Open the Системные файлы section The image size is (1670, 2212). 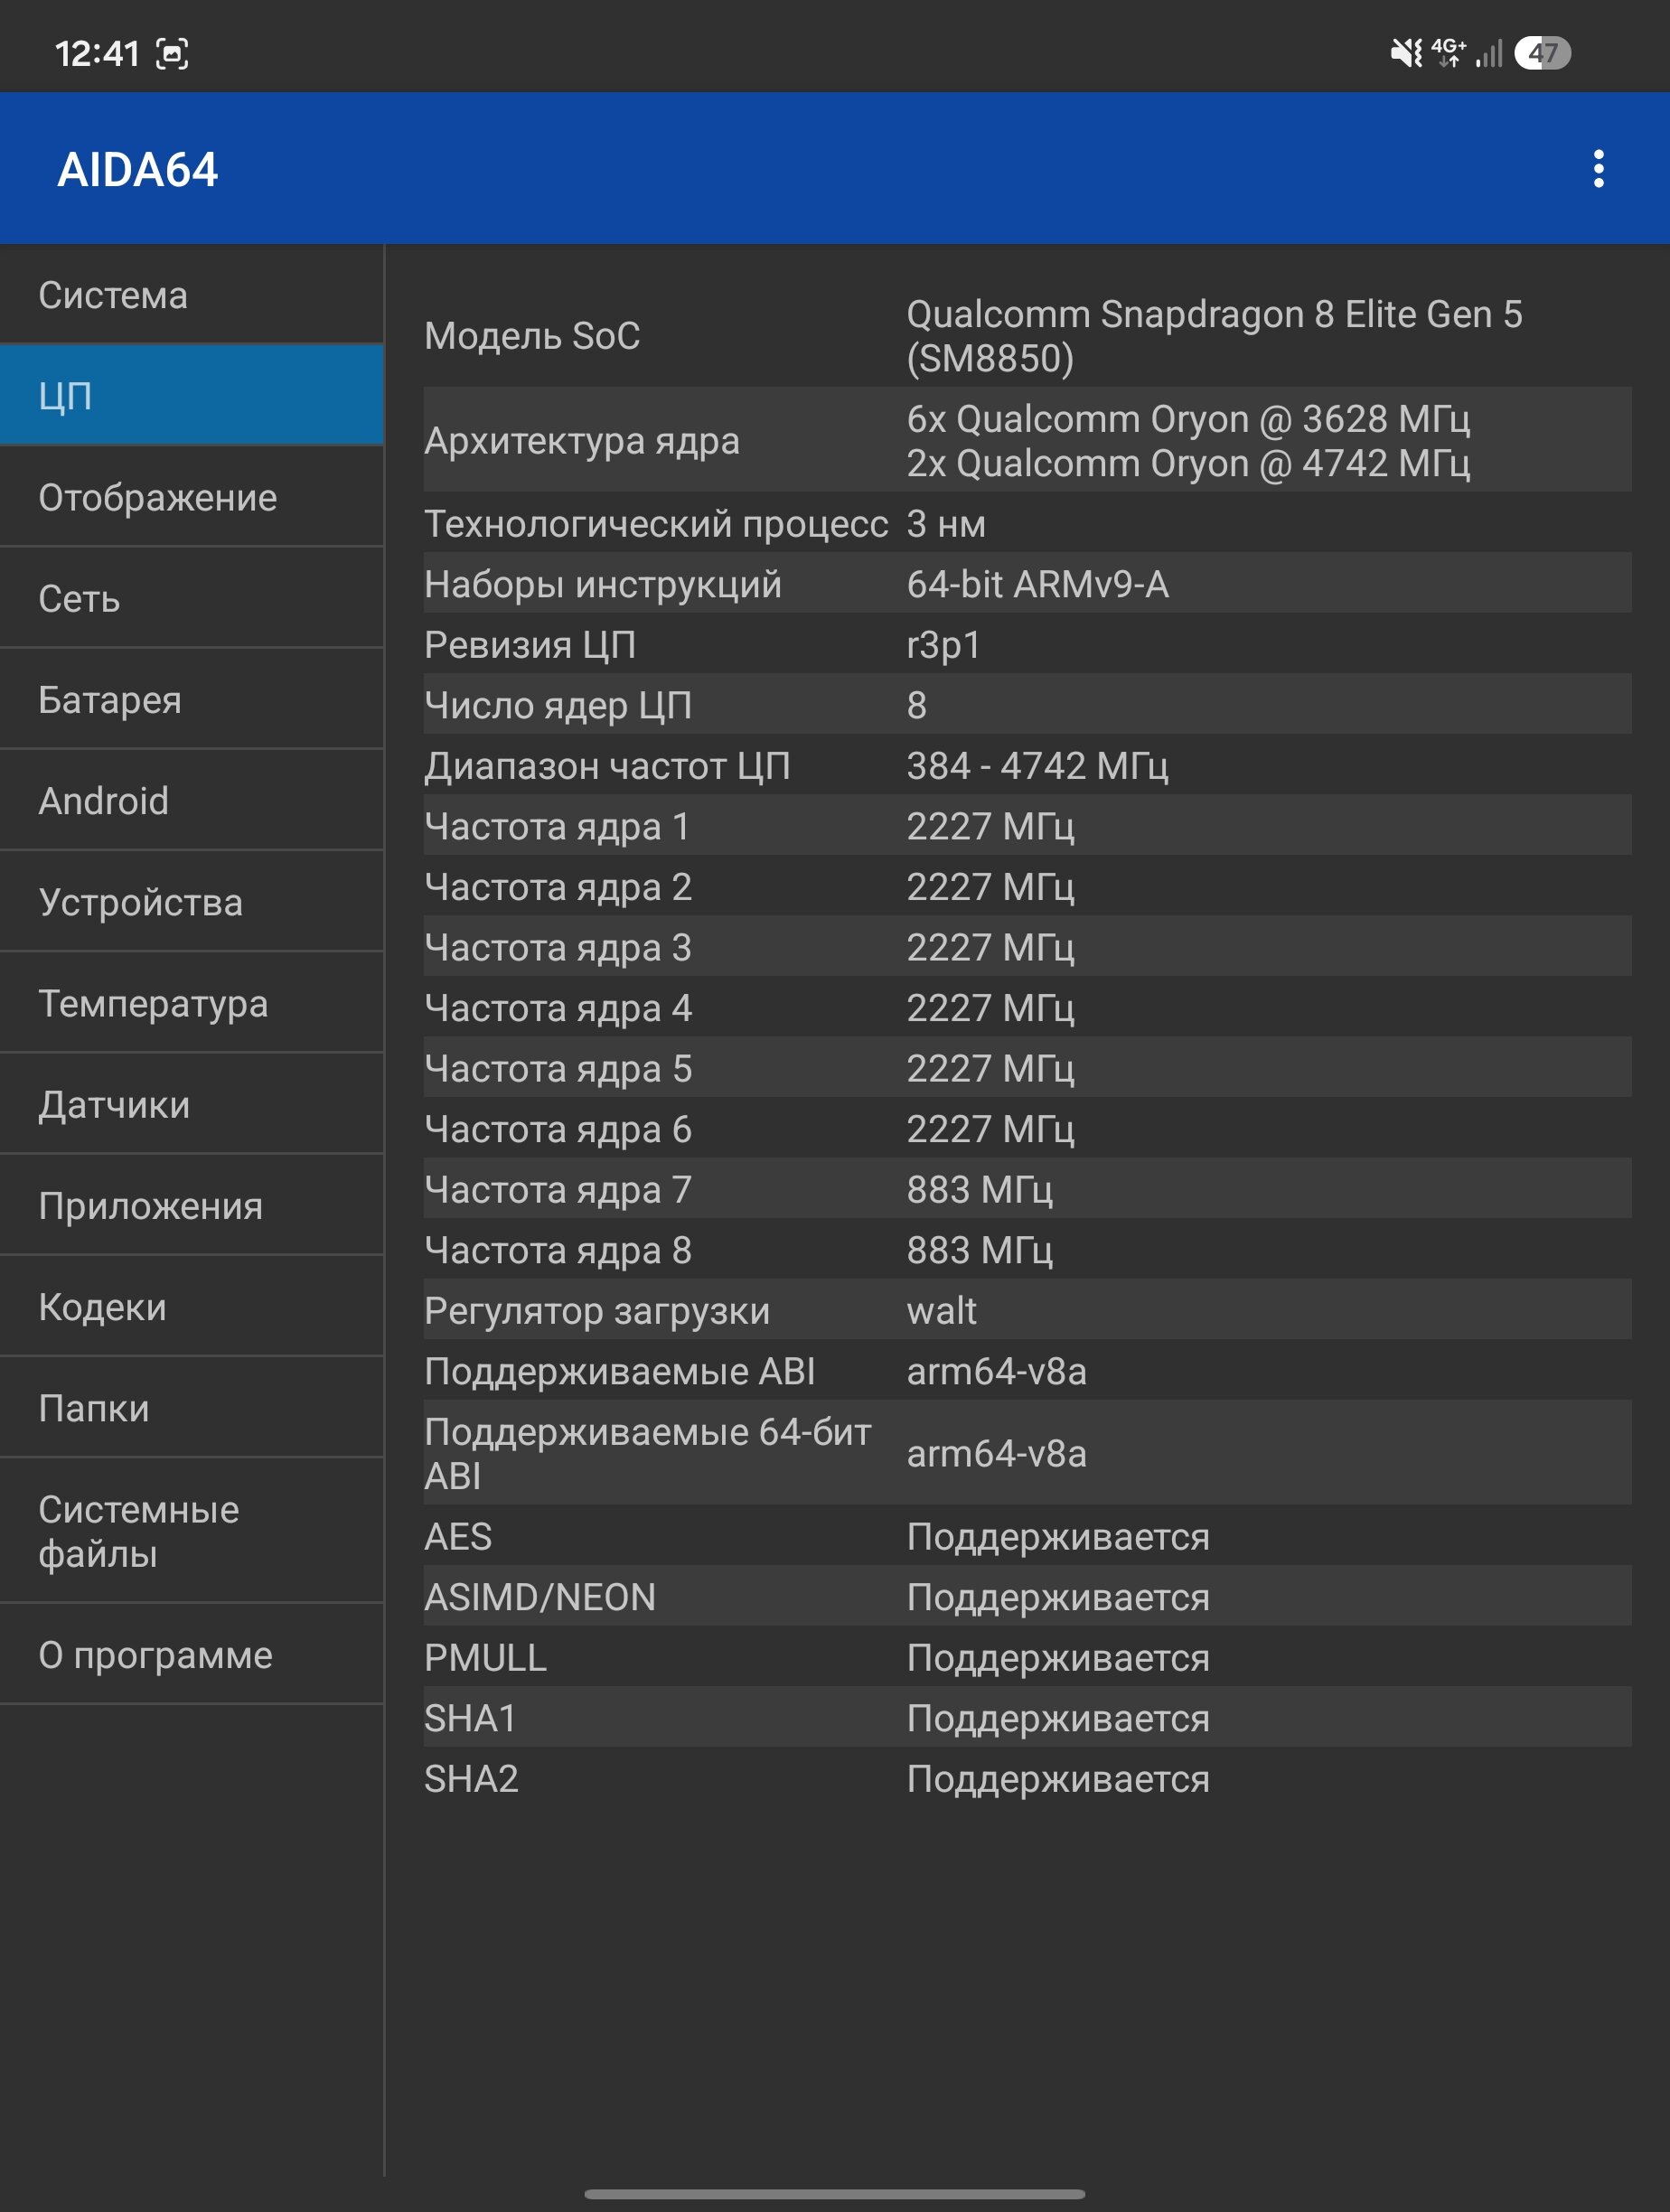192,1531
